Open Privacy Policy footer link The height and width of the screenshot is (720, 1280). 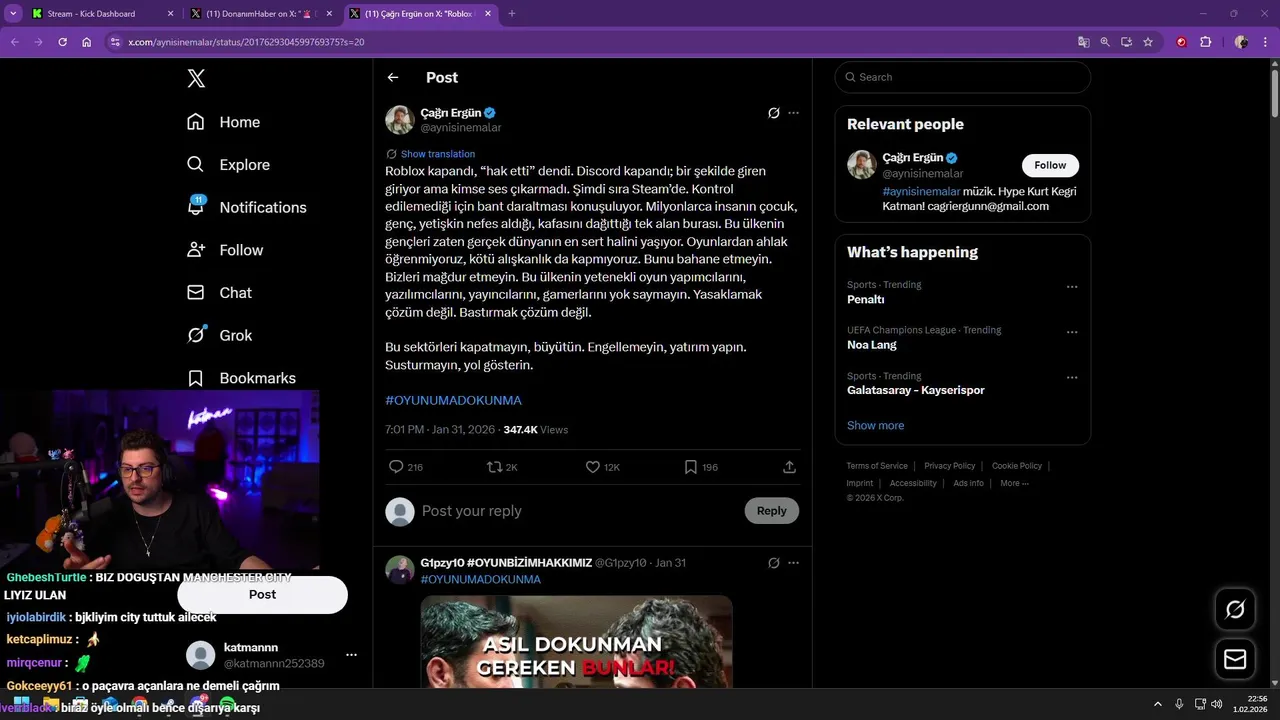tap(949, 466)
